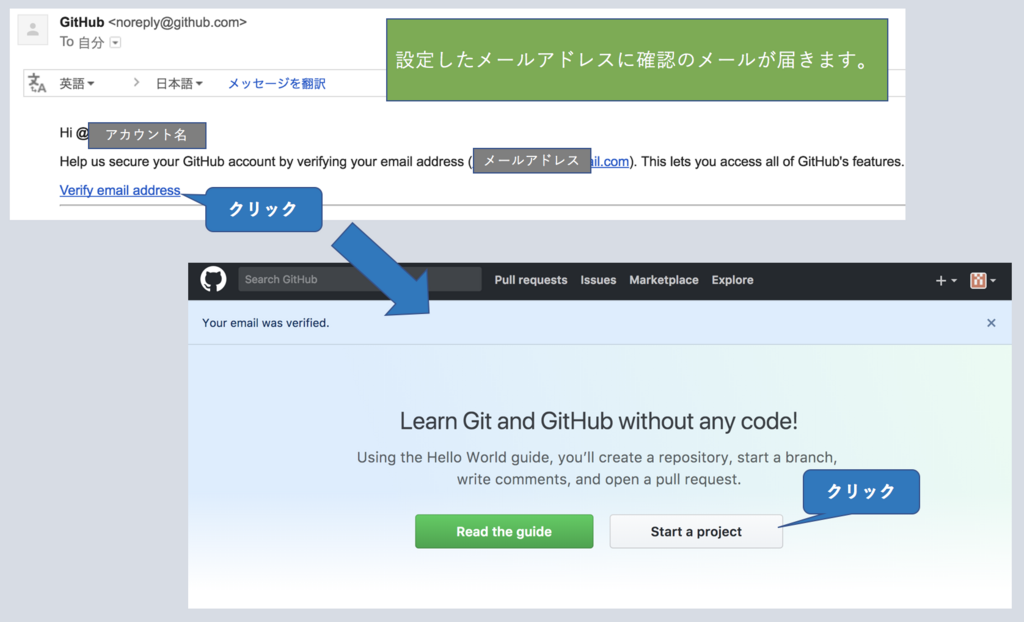Expand the 'To 自分' recipient details arrow
The image size is (1024, 622).
tap(116, 42)
